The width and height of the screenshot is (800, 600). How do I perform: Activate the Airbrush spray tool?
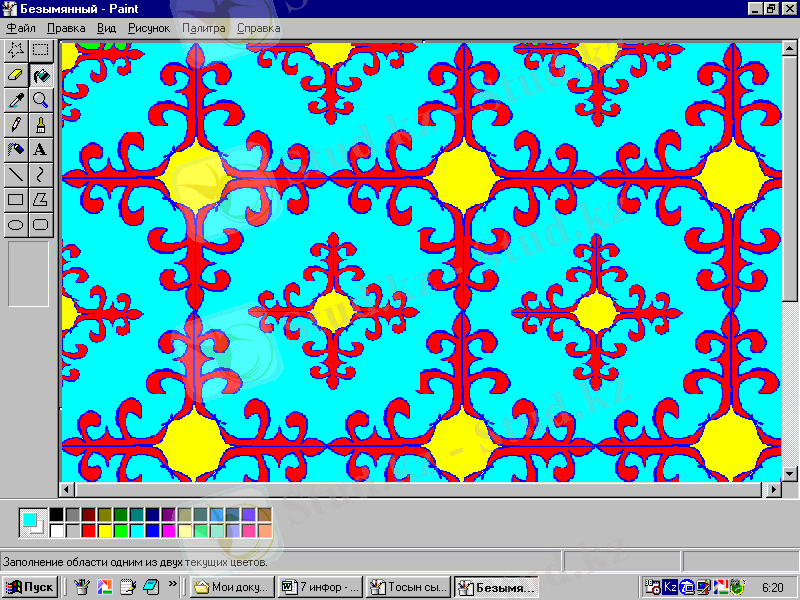(15, 149)
